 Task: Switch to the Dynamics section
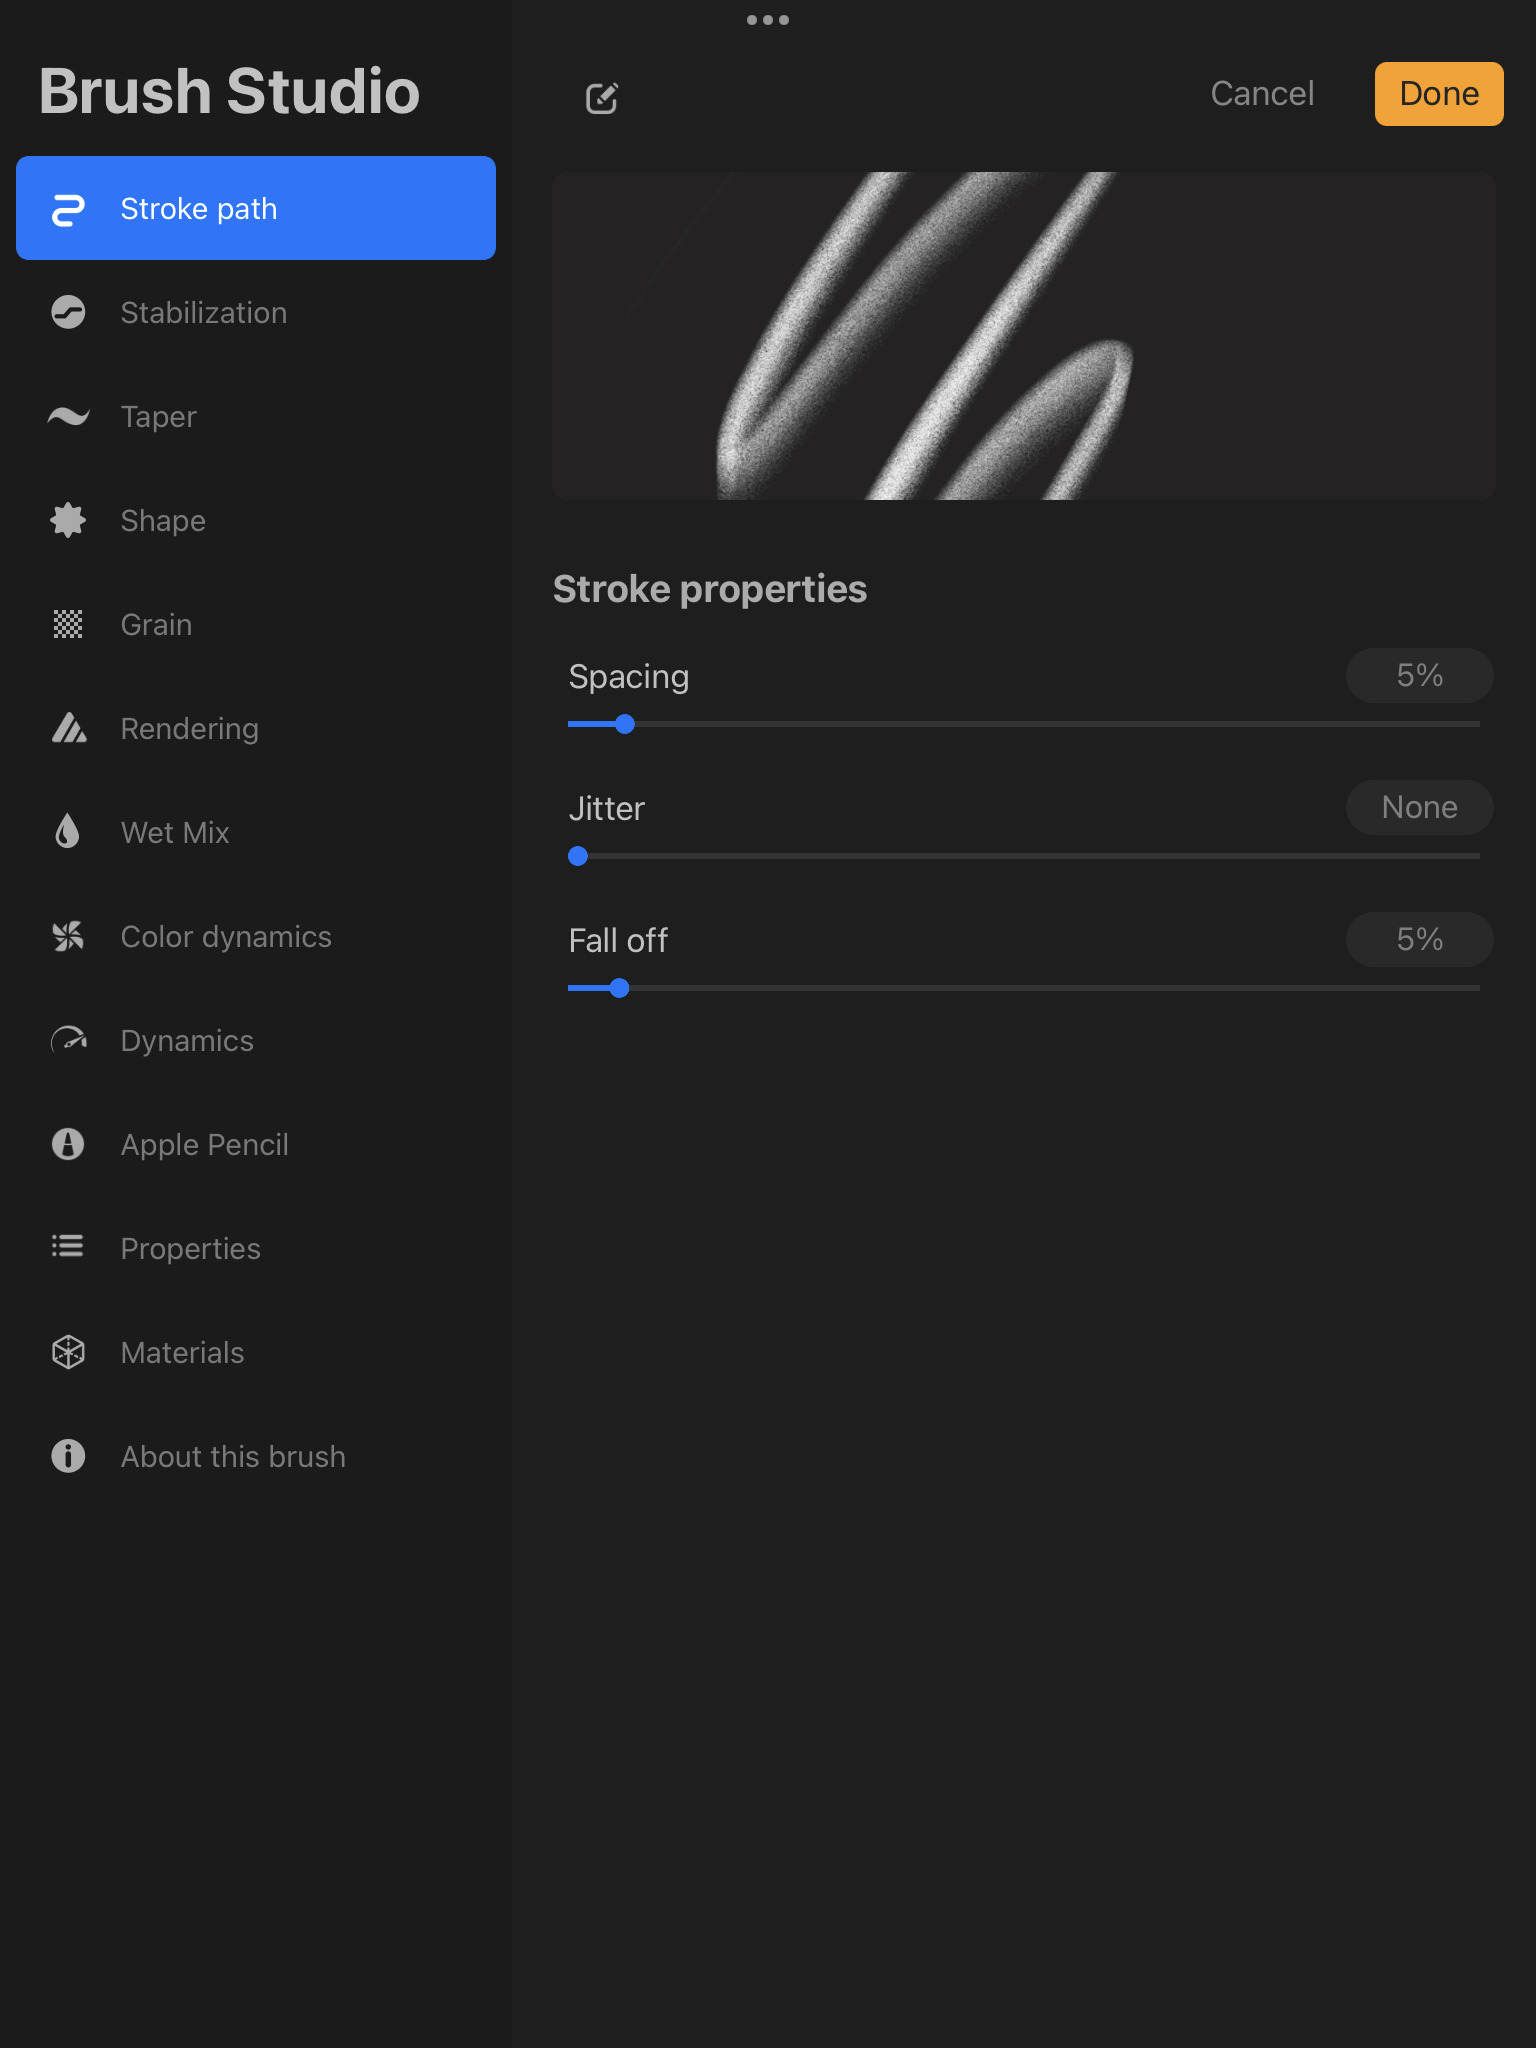187,1041
